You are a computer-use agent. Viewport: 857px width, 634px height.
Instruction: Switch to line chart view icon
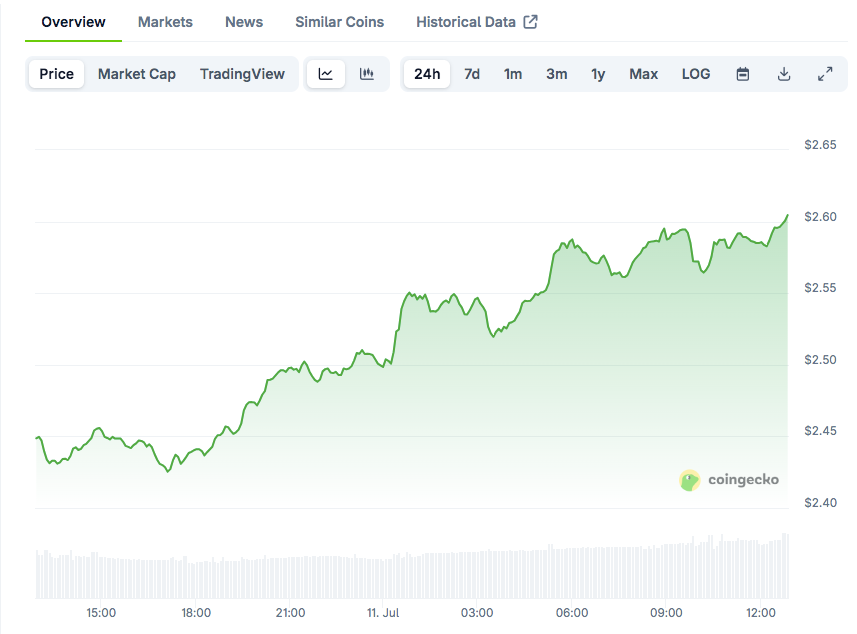326,74
